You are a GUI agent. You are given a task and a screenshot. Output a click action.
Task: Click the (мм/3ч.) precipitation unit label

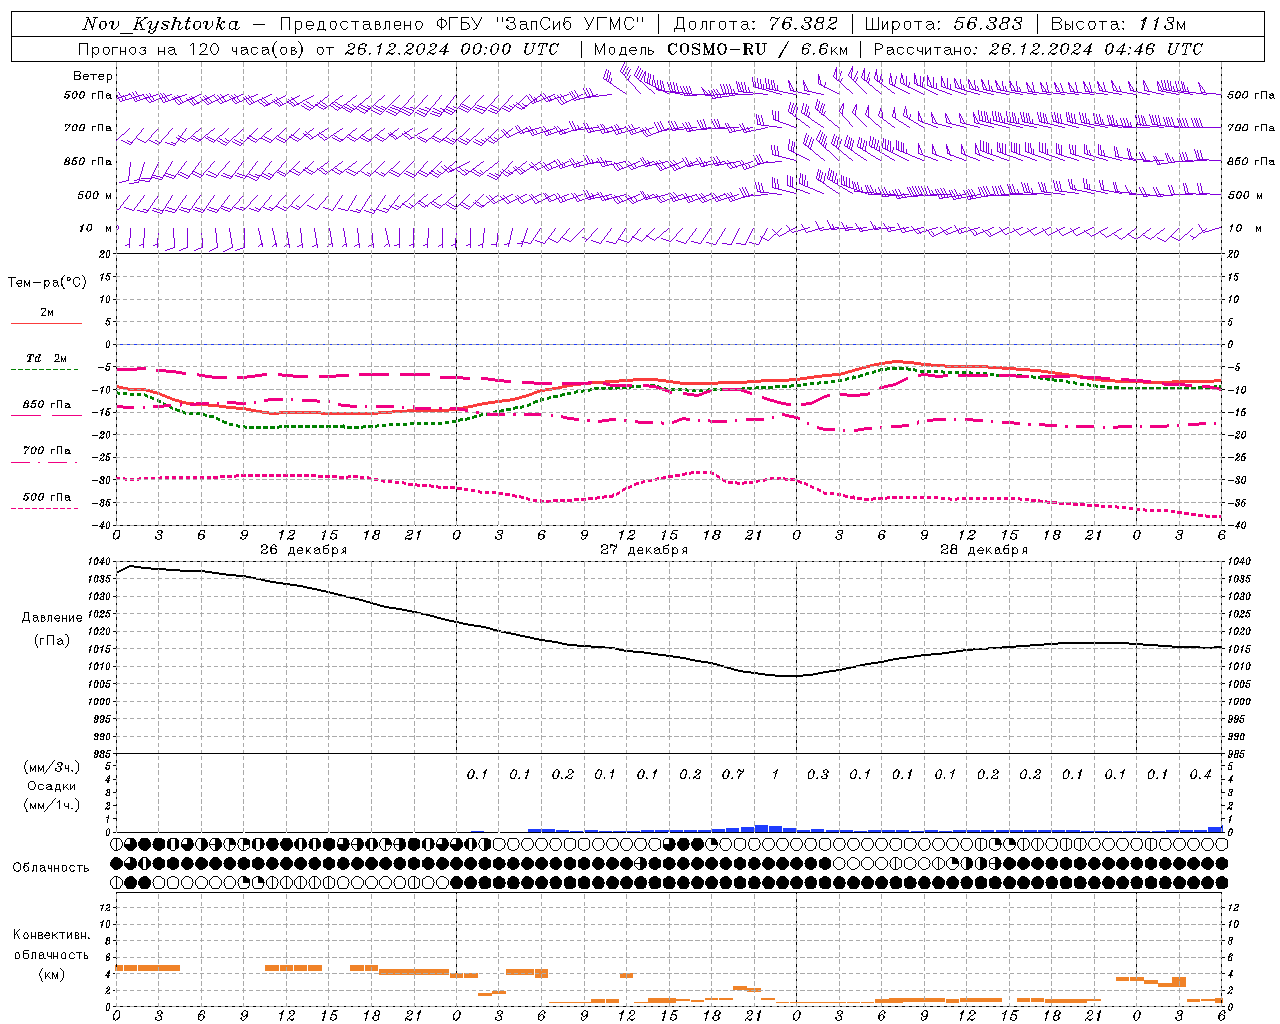tap(52, 767)
